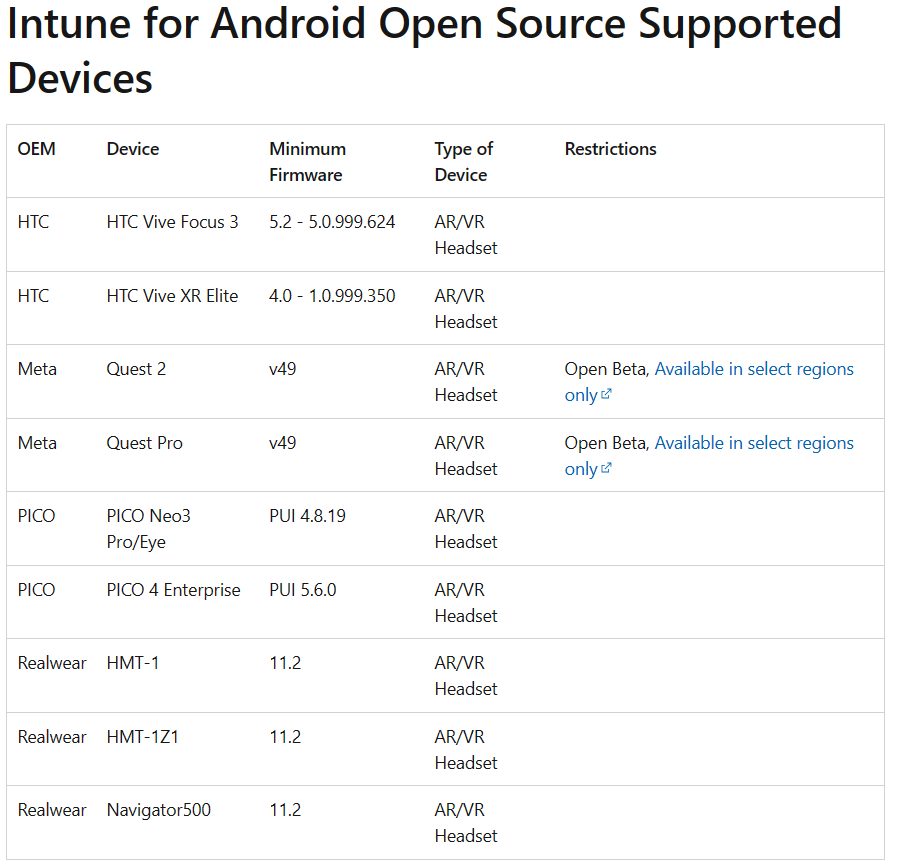
Task: Select the 'PICO 4 Enterprise' device cell
Action: click(x=173, y=590)
